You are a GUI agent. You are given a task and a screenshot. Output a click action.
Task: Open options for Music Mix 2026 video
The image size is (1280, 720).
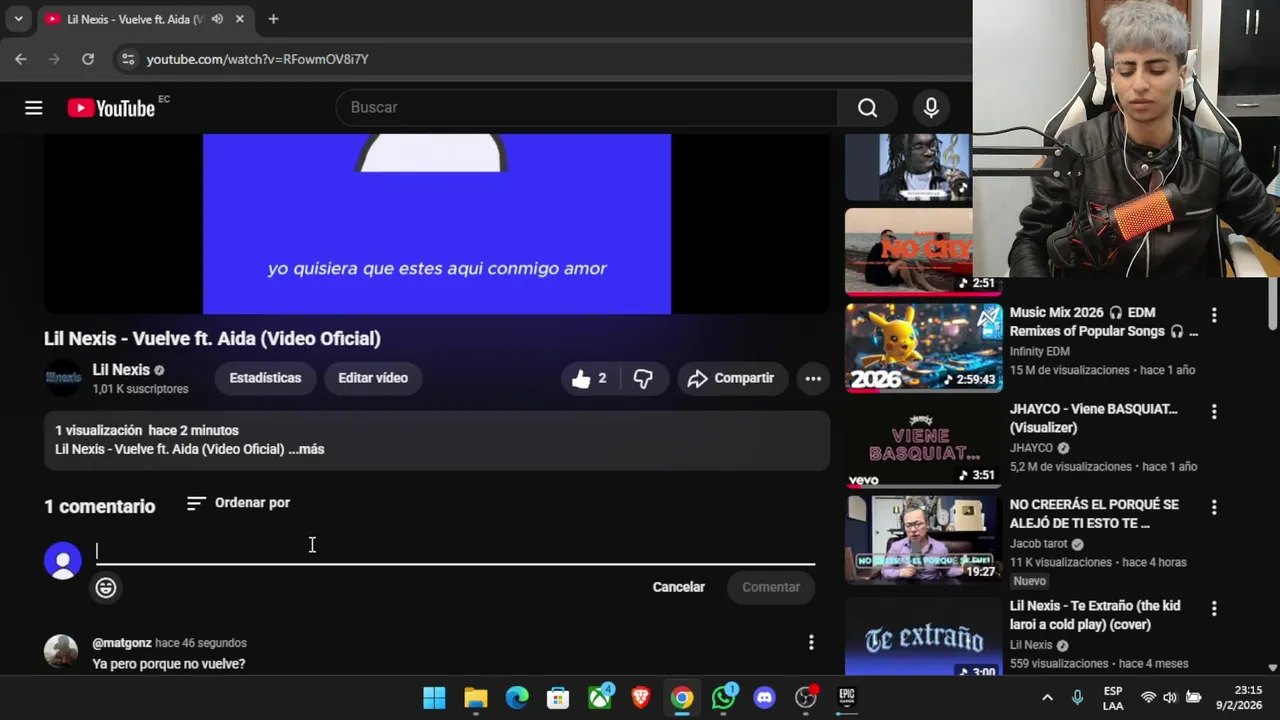tap(1214, 315)
